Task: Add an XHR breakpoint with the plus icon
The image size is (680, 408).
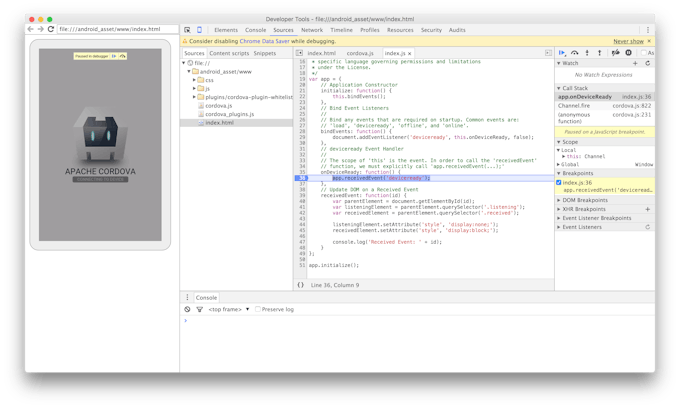Action: point(648,209)
